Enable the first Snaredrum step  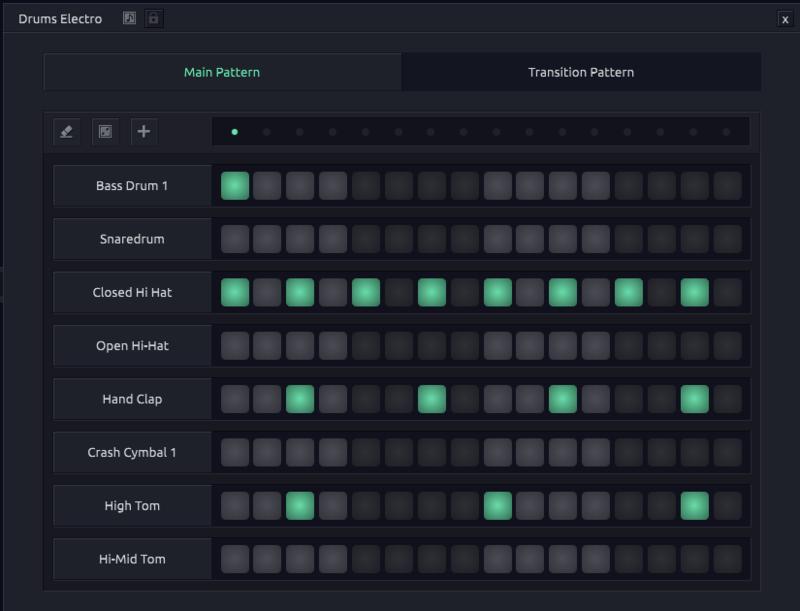pos(235,239)
